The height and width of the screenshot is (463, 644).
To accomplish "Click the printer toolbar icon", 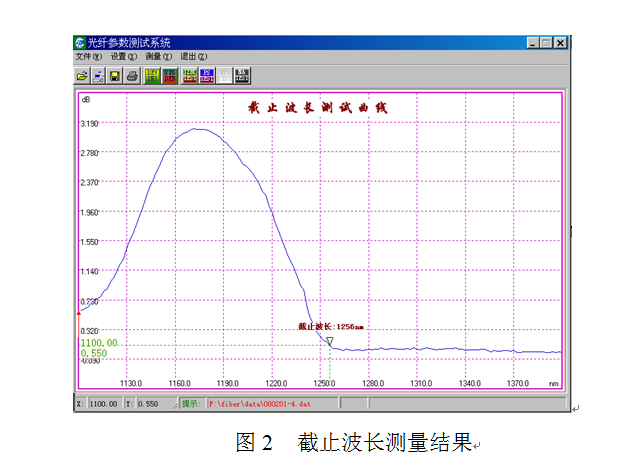I will pyautogui.click(x=132, y=76).
